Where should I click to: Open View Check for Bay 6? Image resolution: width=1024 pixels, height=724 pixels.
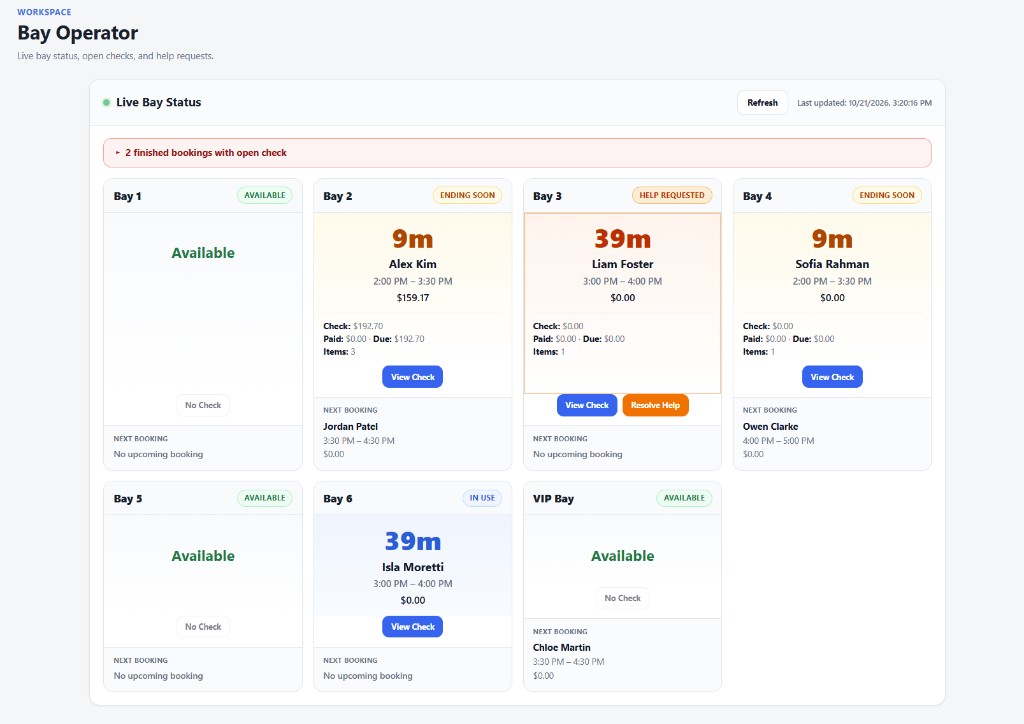(x=412, y=627)
